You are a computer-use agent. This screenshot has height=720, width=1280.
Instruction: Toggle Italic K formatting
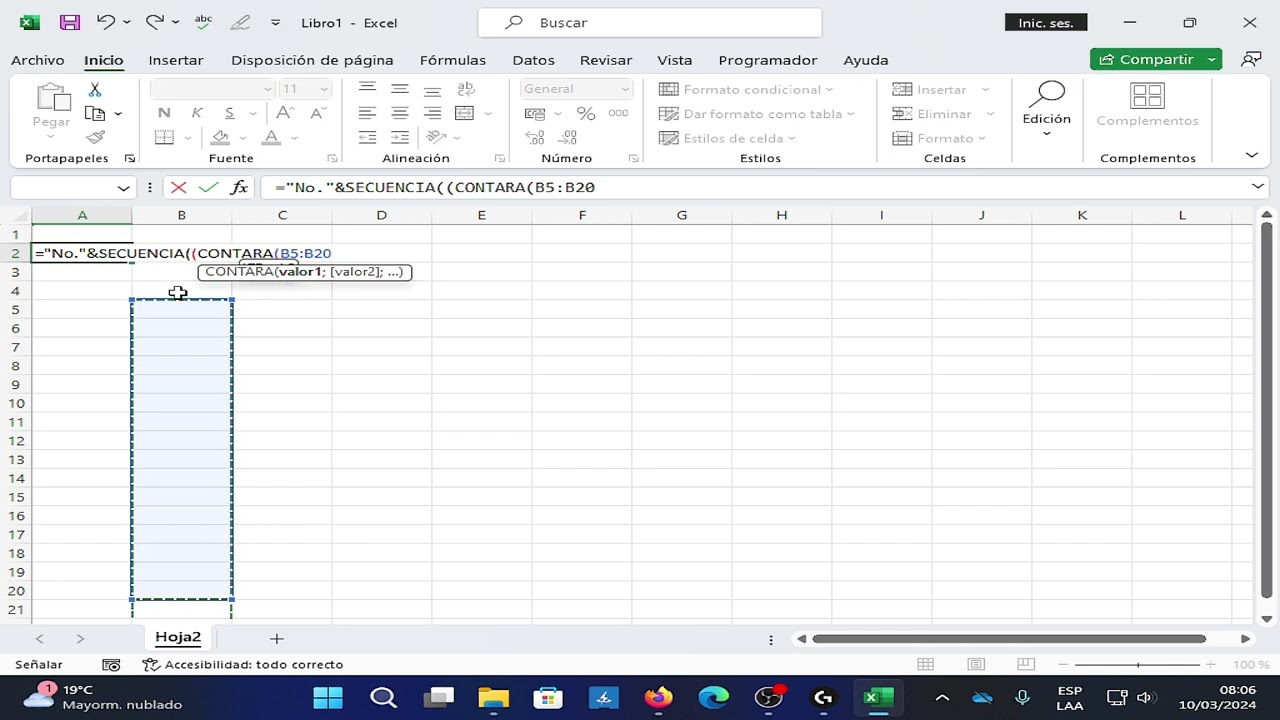point(197,113)
